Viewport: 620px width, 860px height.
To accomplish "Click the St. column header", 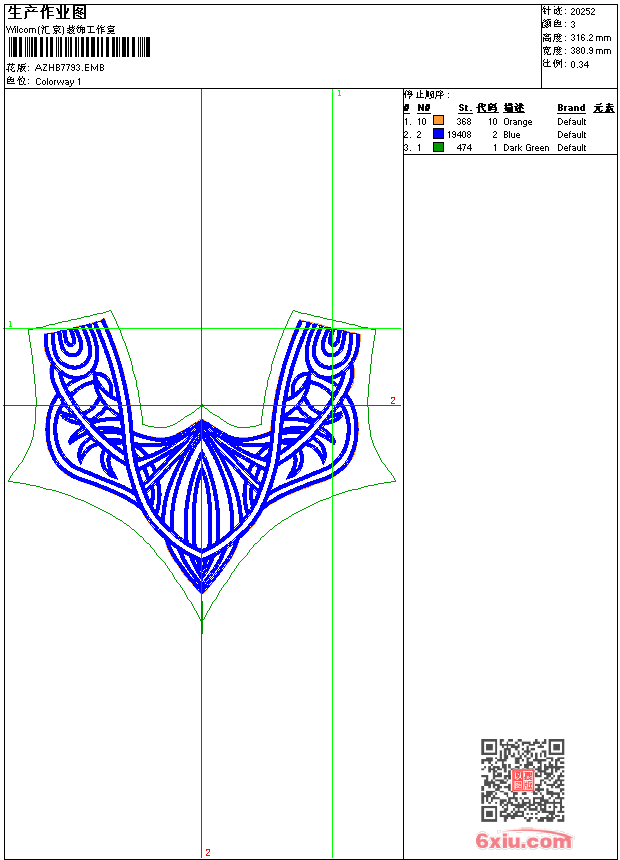I will [465, 108].
